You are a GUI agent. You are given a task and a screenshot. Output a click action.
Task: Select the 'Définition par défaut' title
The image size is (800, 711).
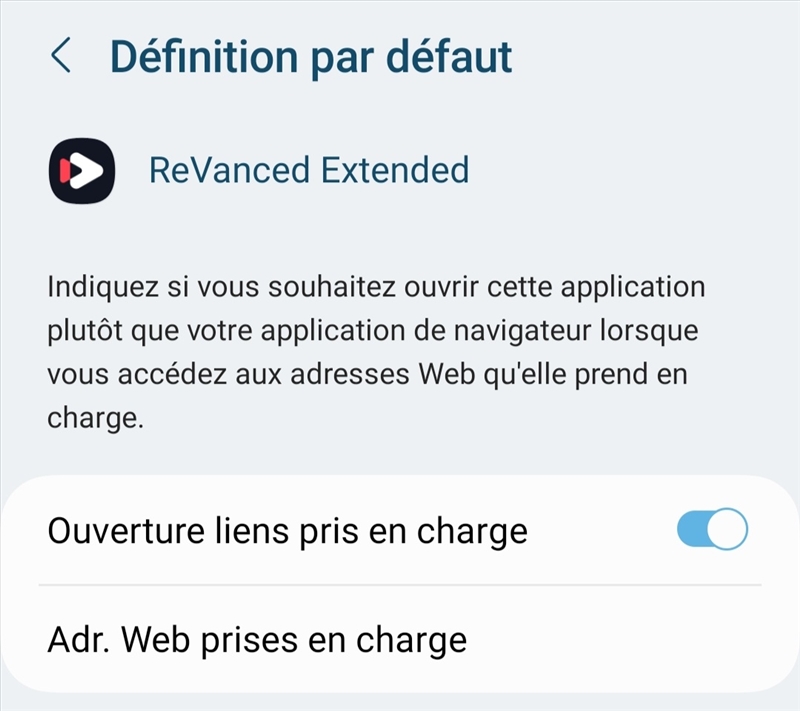[x=312, y=55]
